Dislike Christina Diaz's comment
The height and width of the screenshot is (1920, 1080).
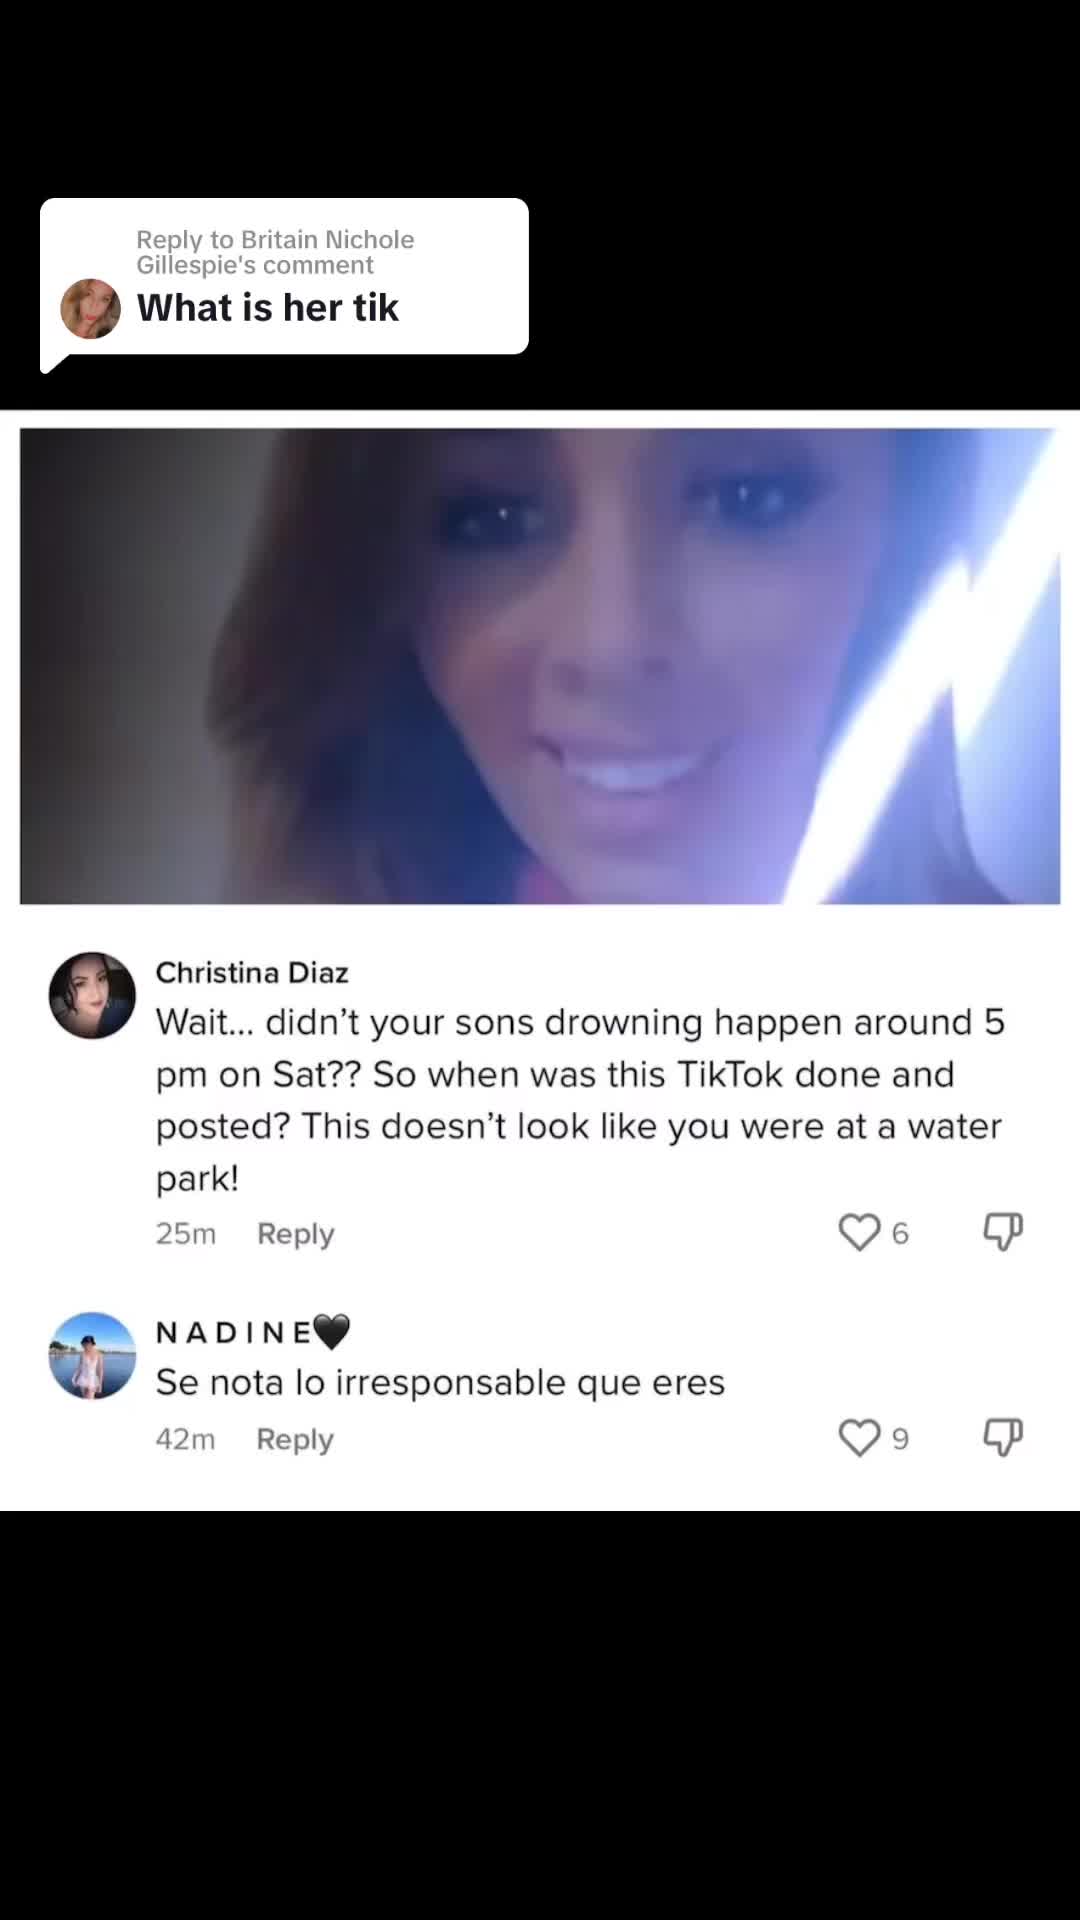coord(1003,1232)
